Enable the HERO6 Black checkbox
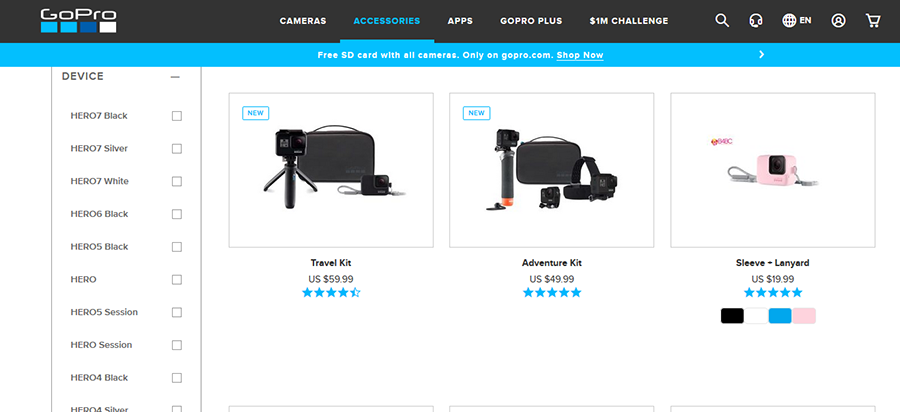 pyautogui.click(x=177, y=214)
